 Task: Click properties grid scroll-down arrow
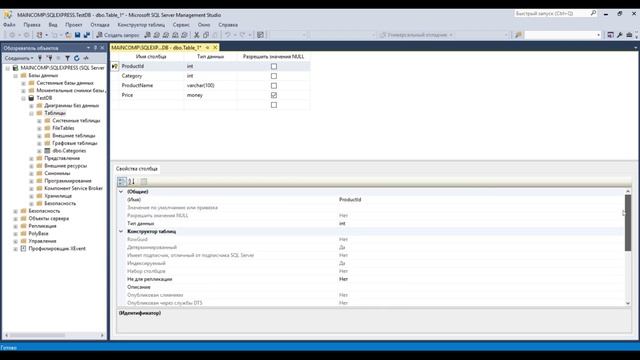click(x=628, y=303)
